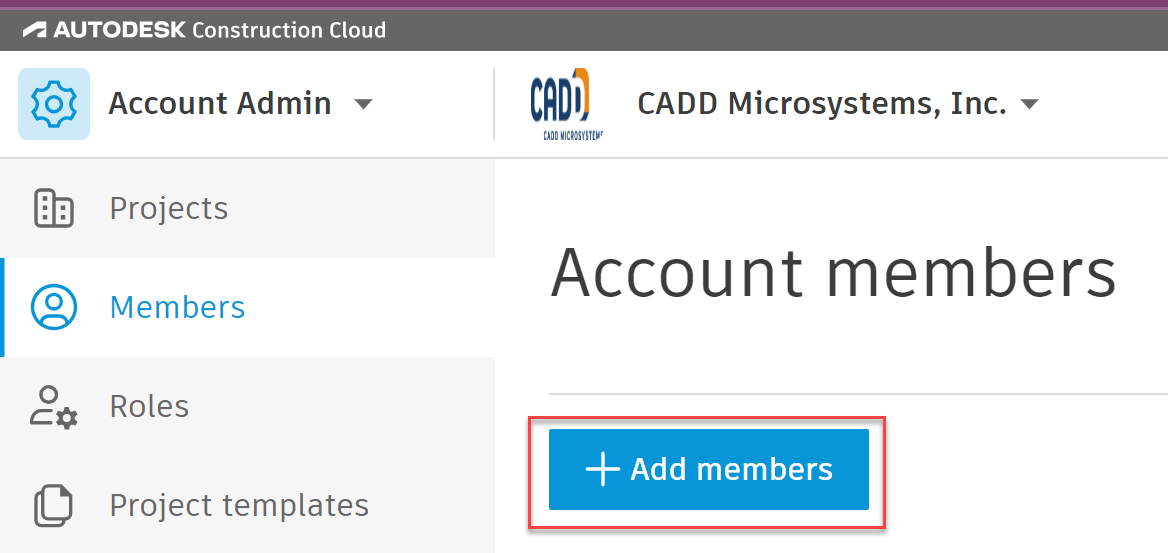This screenshot has width=1168, height=553.
Task: Click the Construction Cloud wordmark in header
Action: pyautogui.click(x=288, y=30)
